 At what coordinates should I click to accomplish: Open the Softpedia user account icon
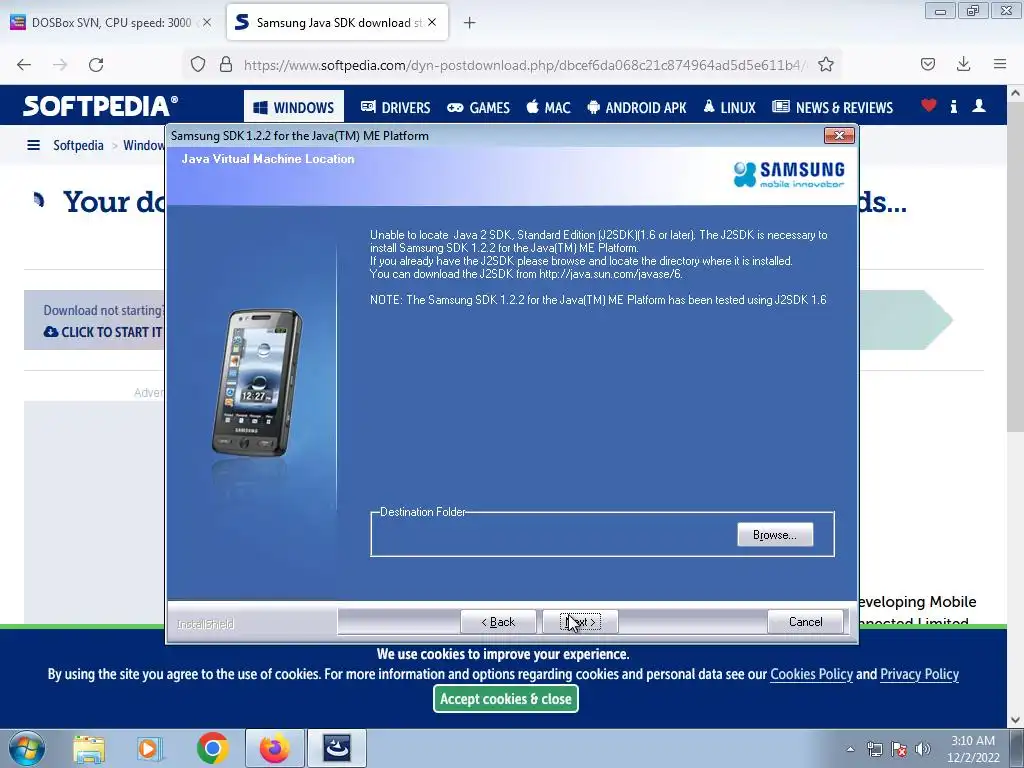[x=979, y=105]
